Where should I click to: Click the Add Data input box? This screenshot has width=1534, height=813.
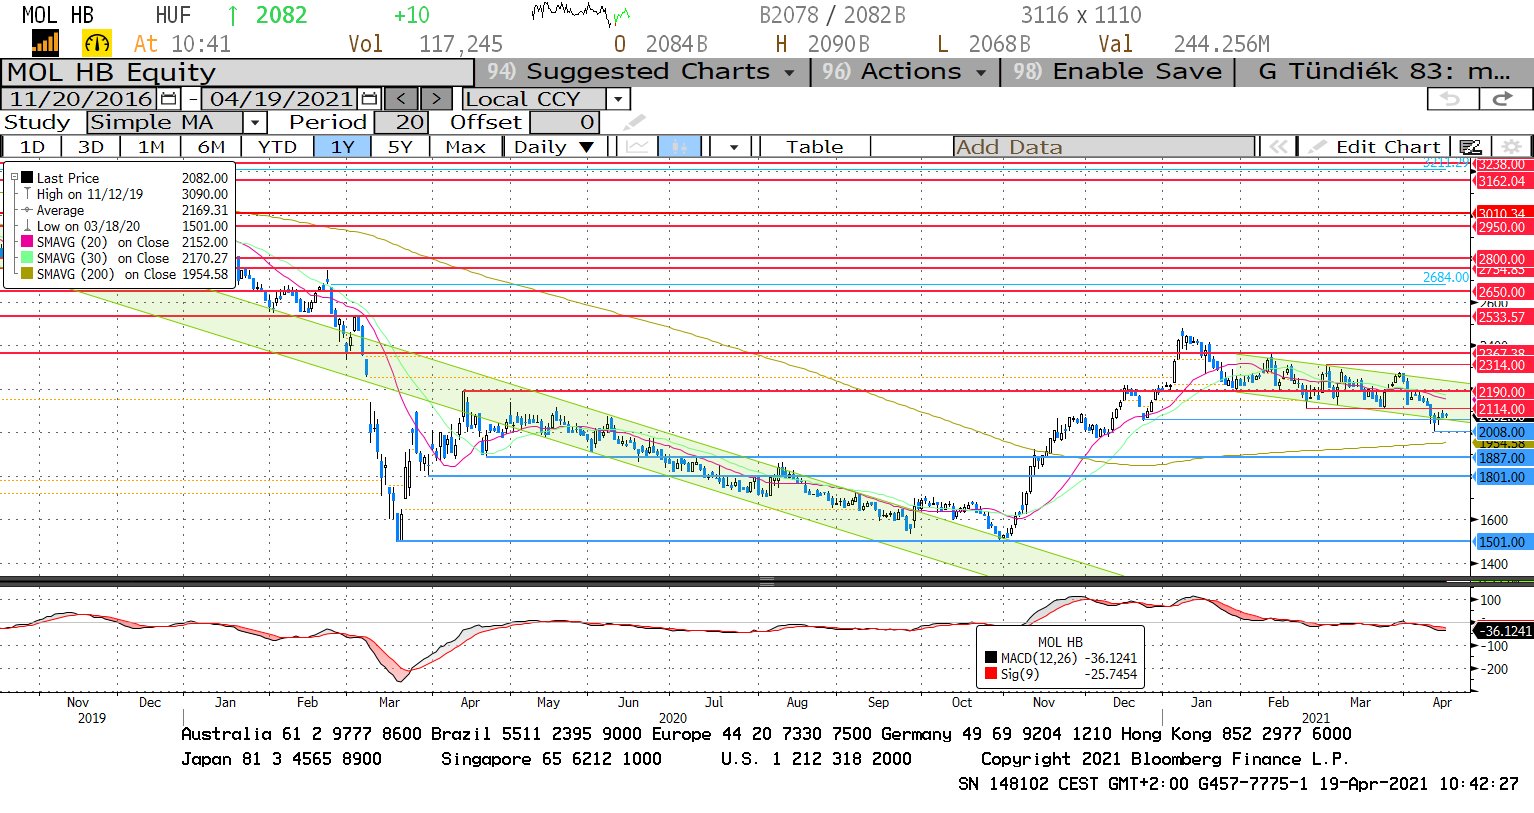(x=1104, y=147)
